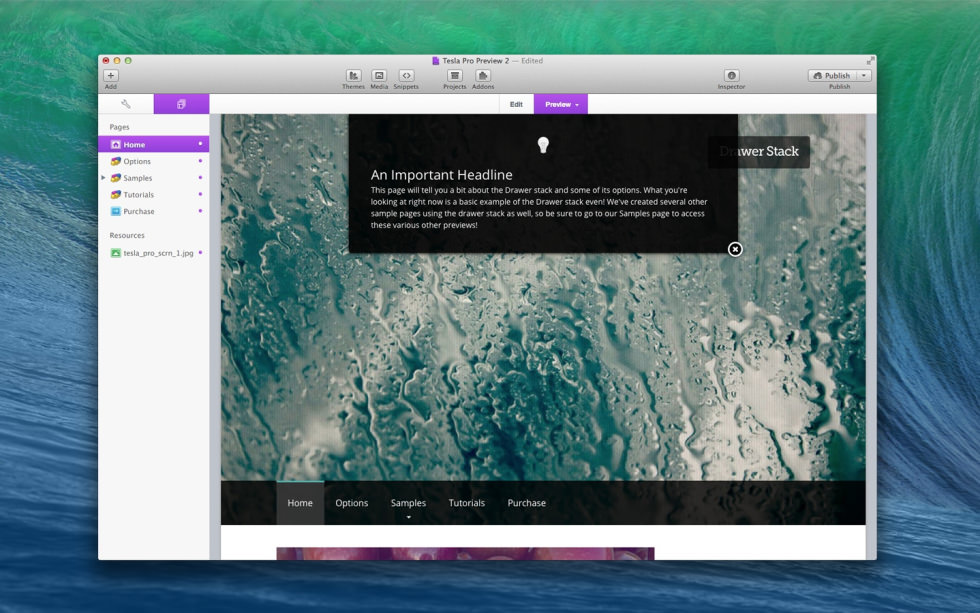Click the Purchase page icon

point(116,212)
